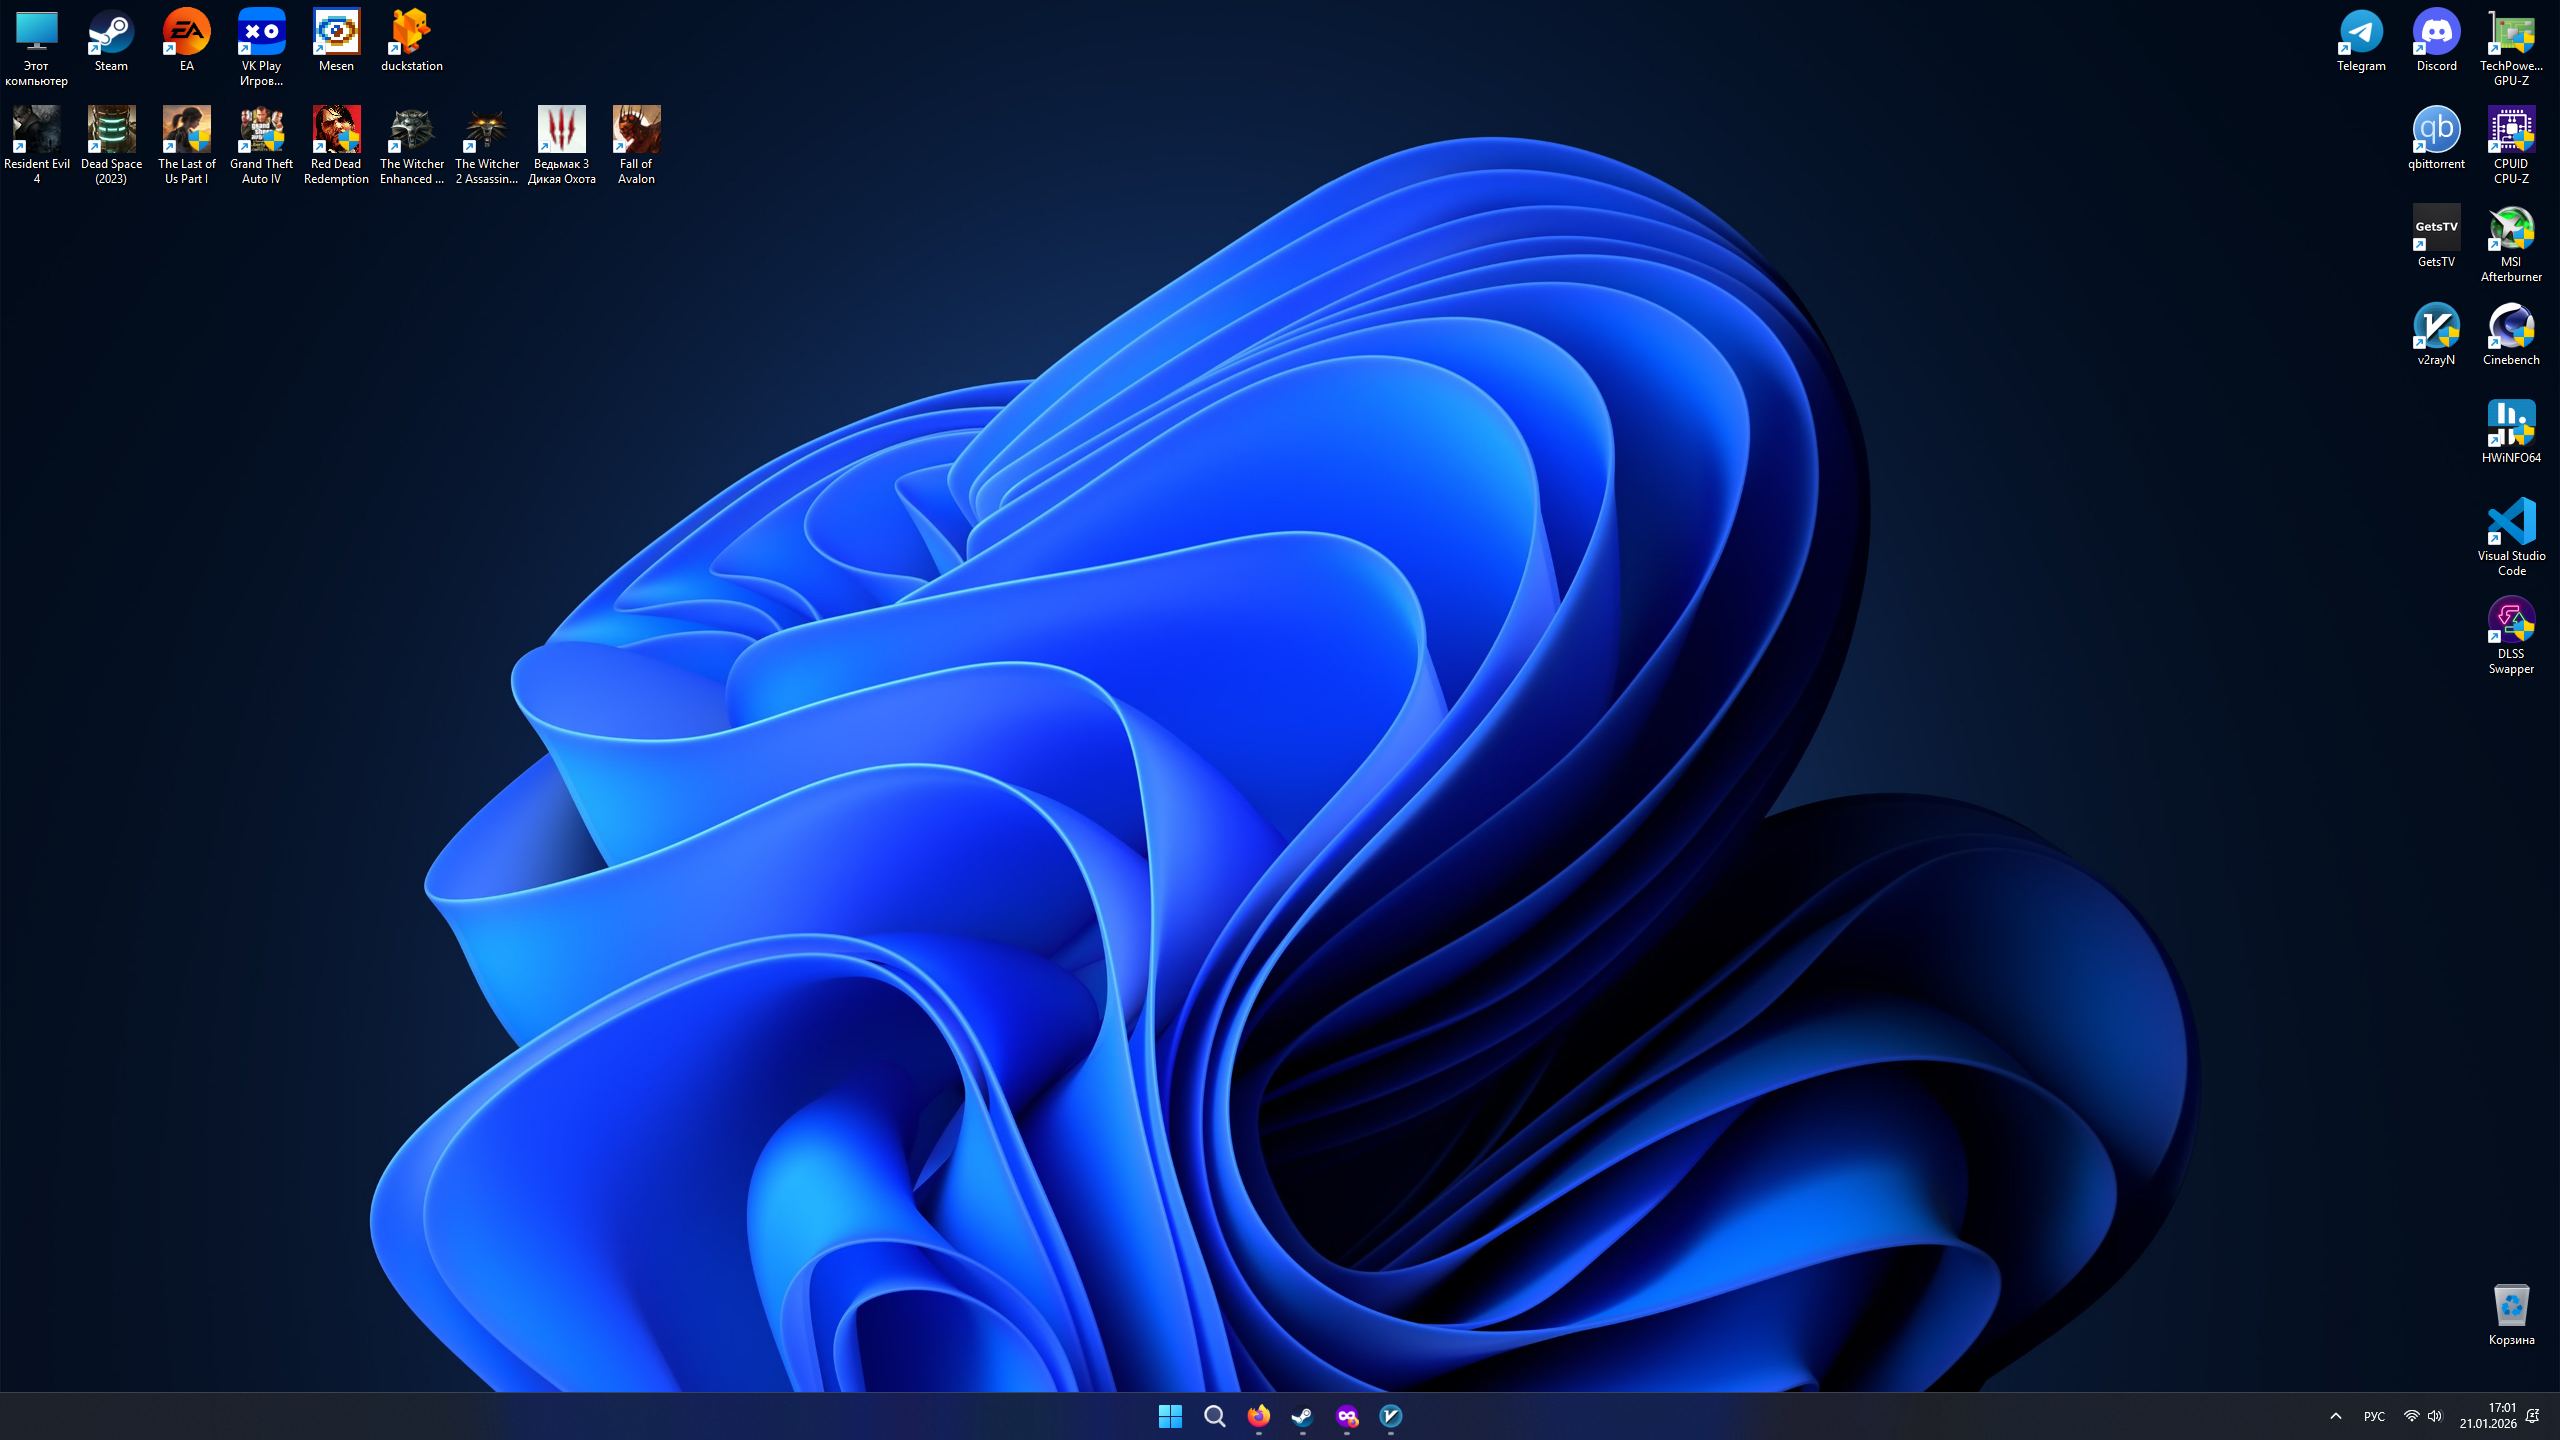
Task: Select the DLSS Swapper shortcut
Action: tap(2511, 633)
